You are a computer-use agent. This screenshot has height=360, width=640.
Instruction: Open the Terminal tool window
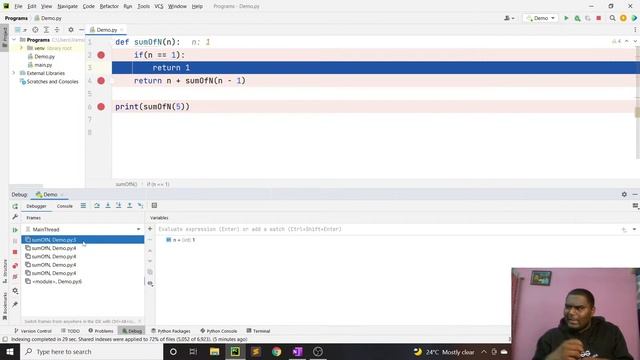(258, 331)
